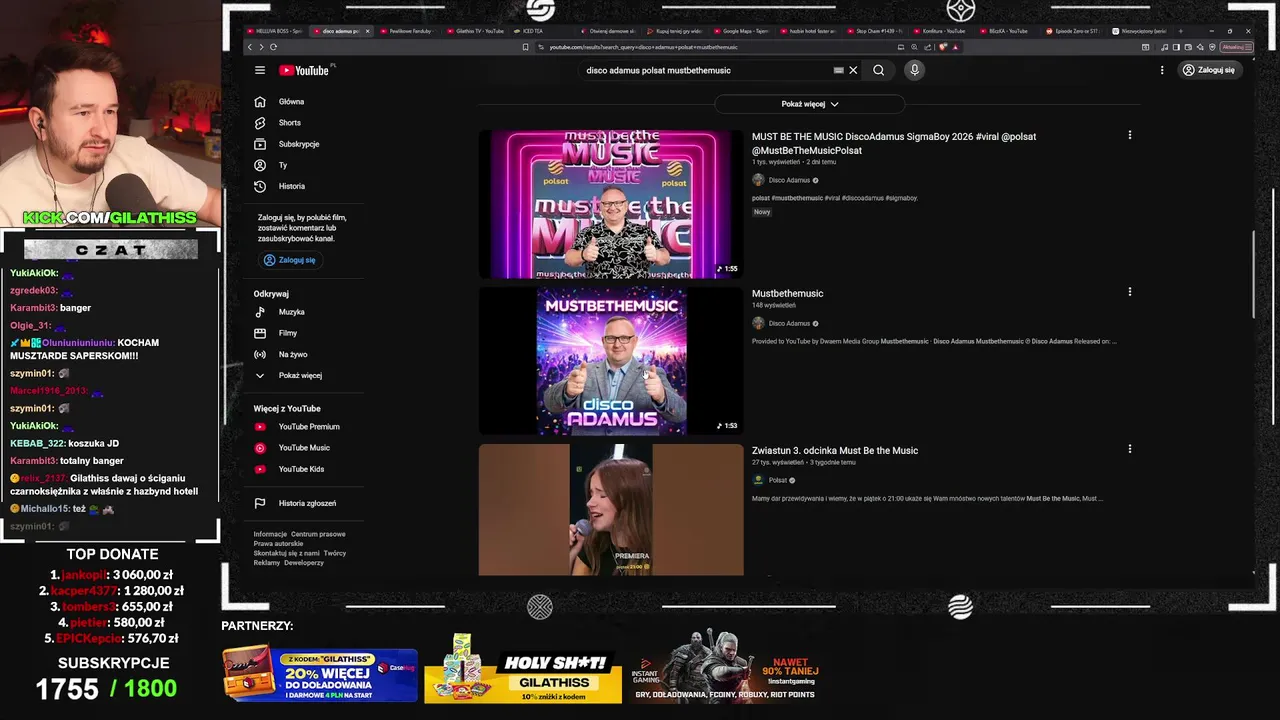The image size is (1280, 720).
Task: Open more options for SigmaBoy 2026 video
Action: (x=1130, y=135)
